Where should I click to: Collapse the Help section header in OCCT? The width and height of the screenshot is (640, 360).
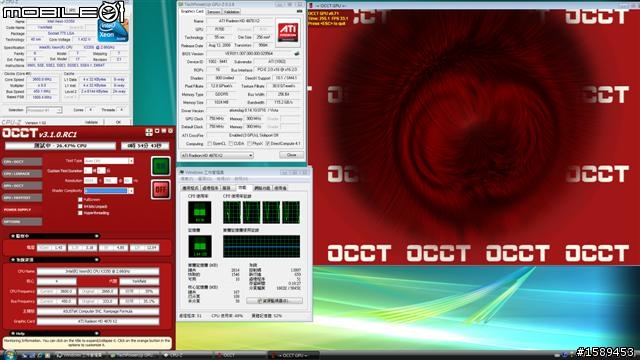(54, 333)
